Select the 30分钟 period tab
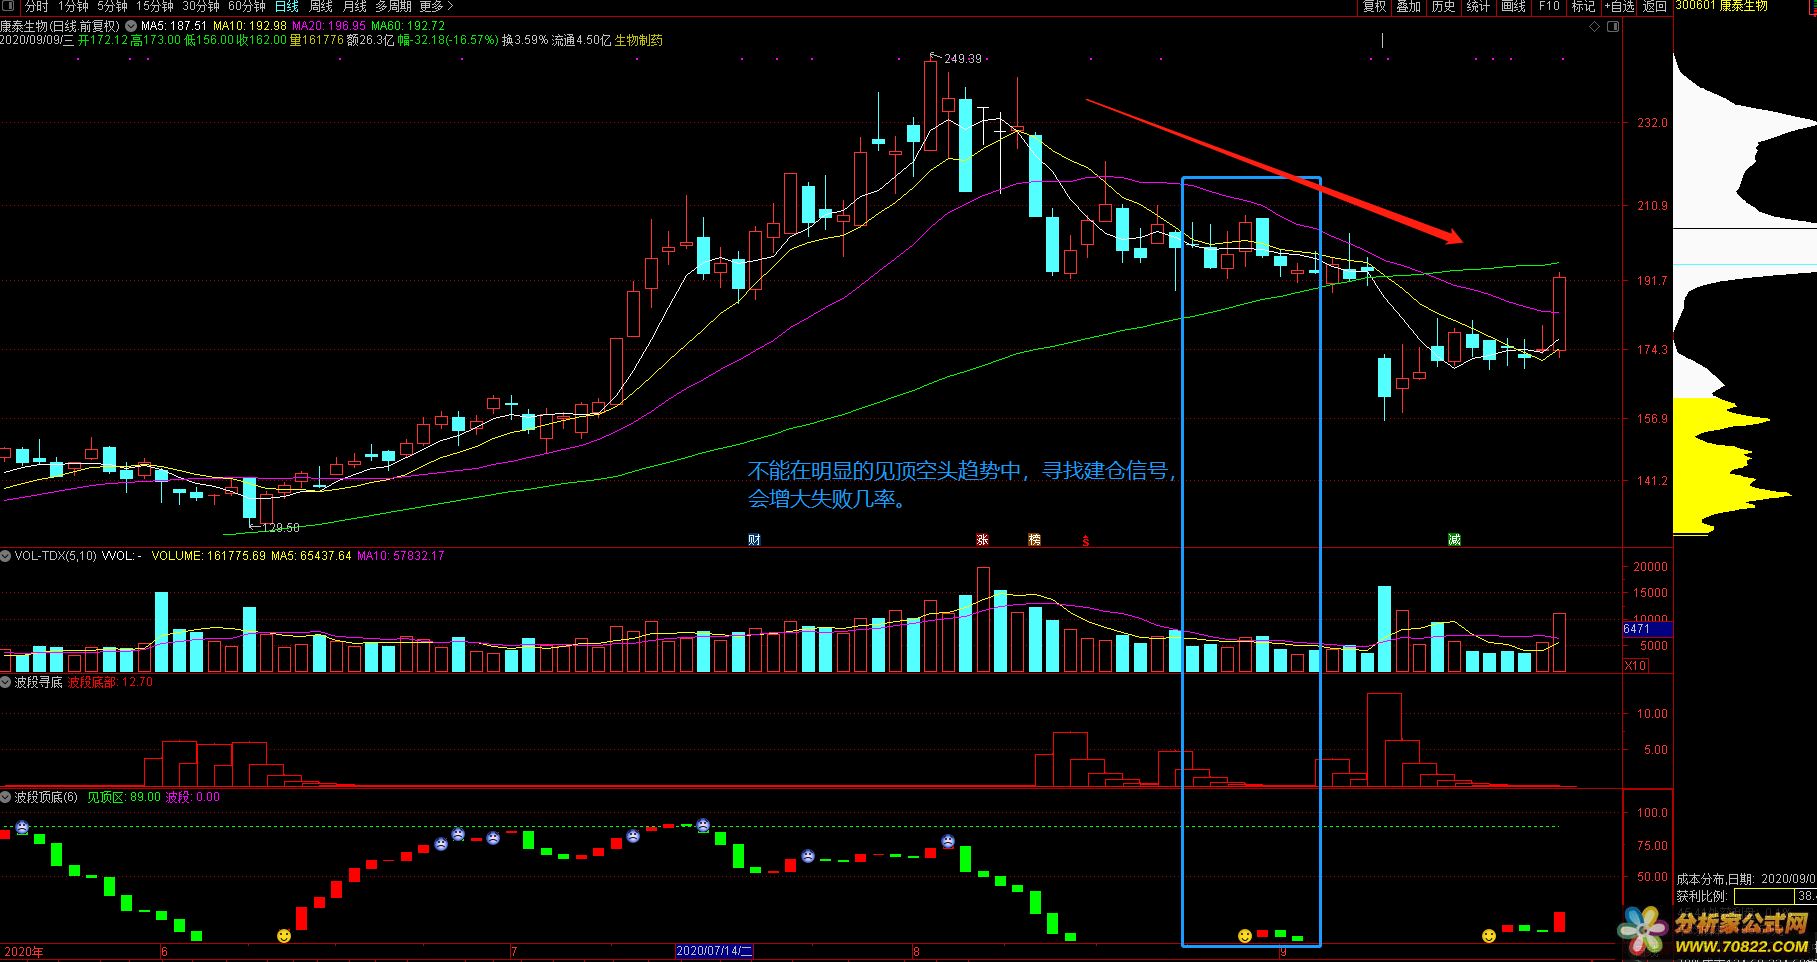This screenshot has width=1817, height=962. [x=201, y=6]
